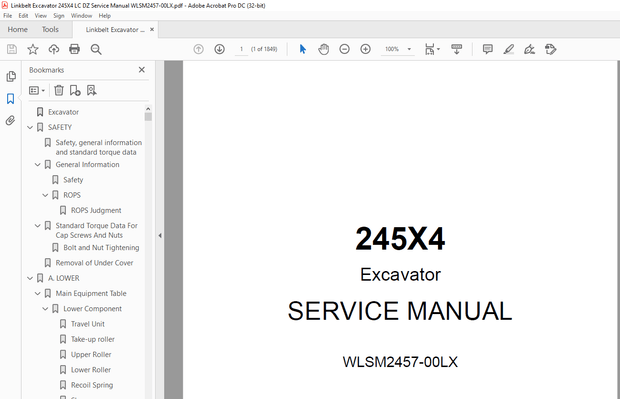Viewport: 620px width, 399px height.
Task: Close the Linkbelt Excavator document tab
Action: pos(152,30)
